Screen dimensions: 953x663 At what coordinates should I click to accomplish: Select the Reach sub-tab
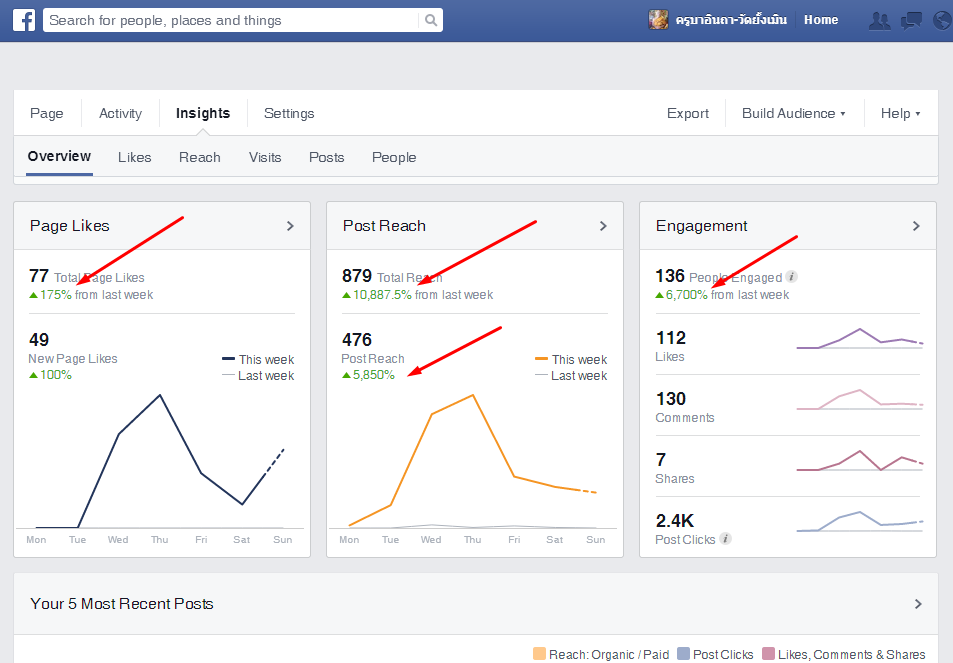click(x=199, y=157)
